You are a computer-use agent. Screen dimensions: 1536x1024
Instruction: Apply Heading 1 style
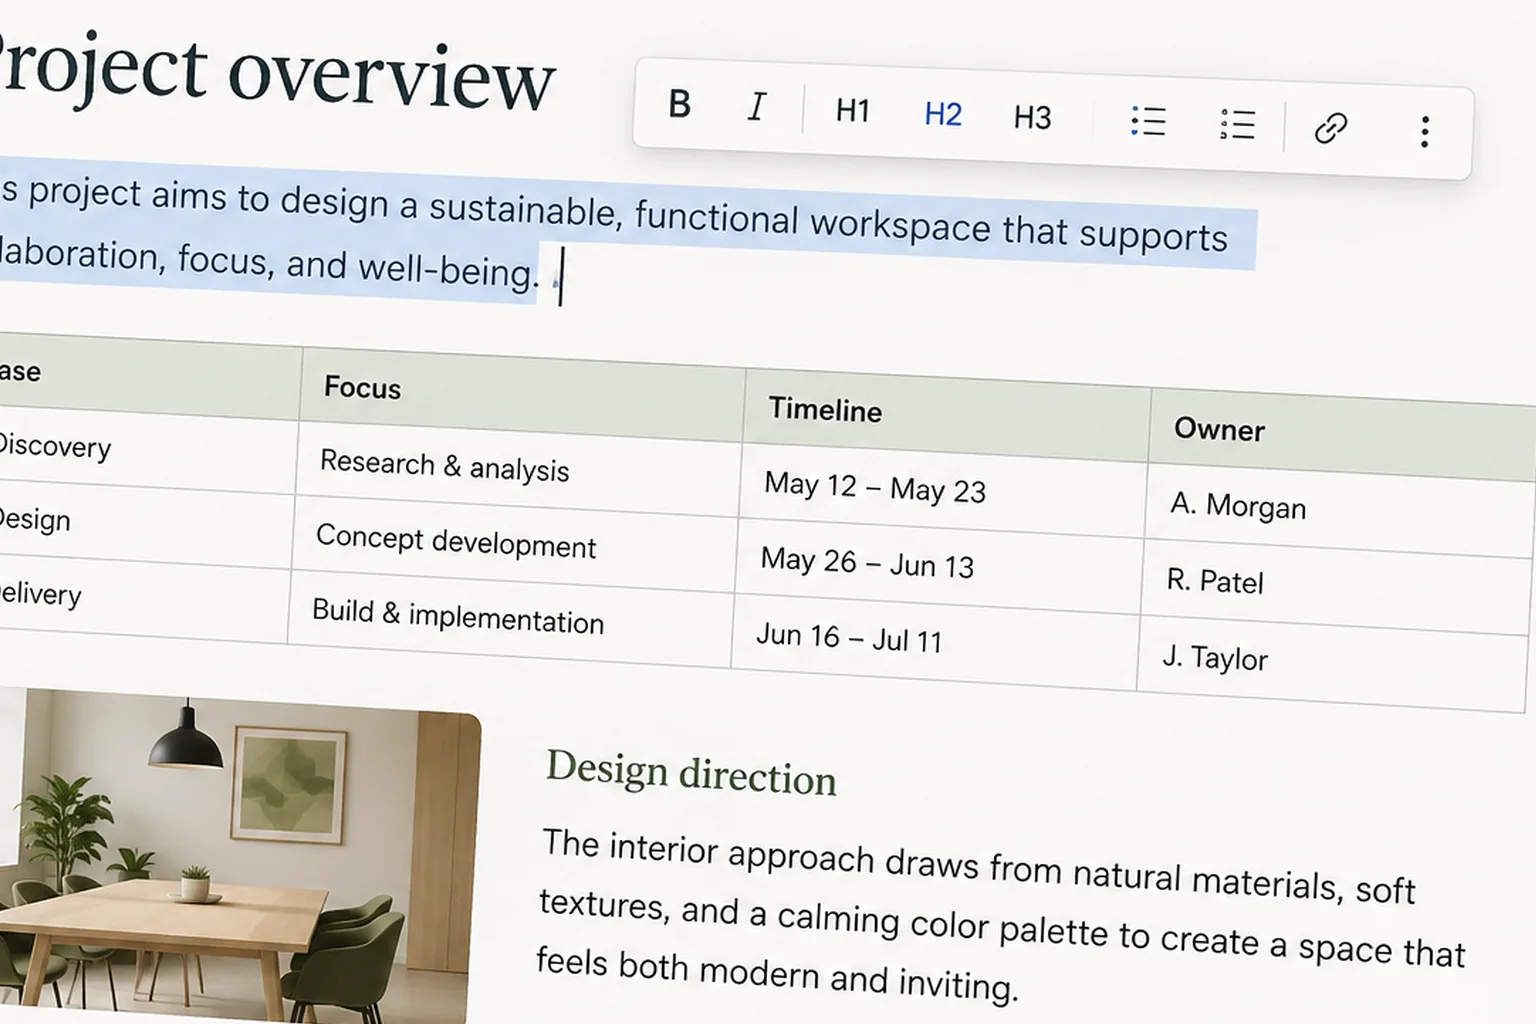coord(852,110)
